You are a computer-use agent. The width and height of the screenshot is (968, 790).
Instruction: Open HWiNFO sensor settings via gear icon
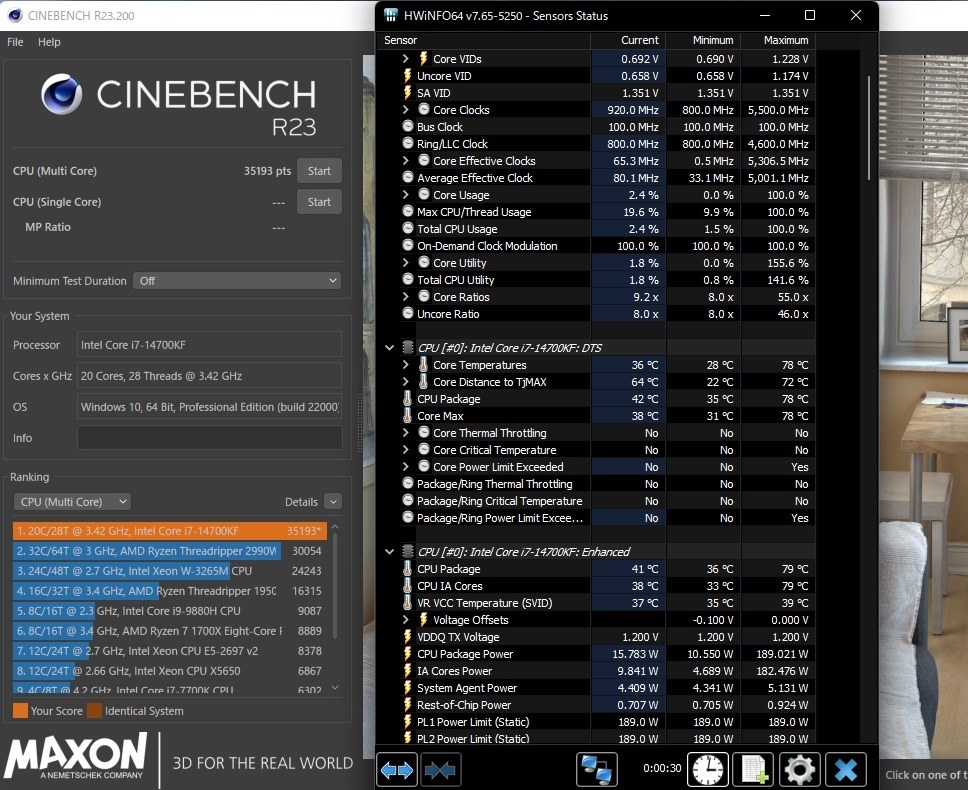[x=798, y=769]
